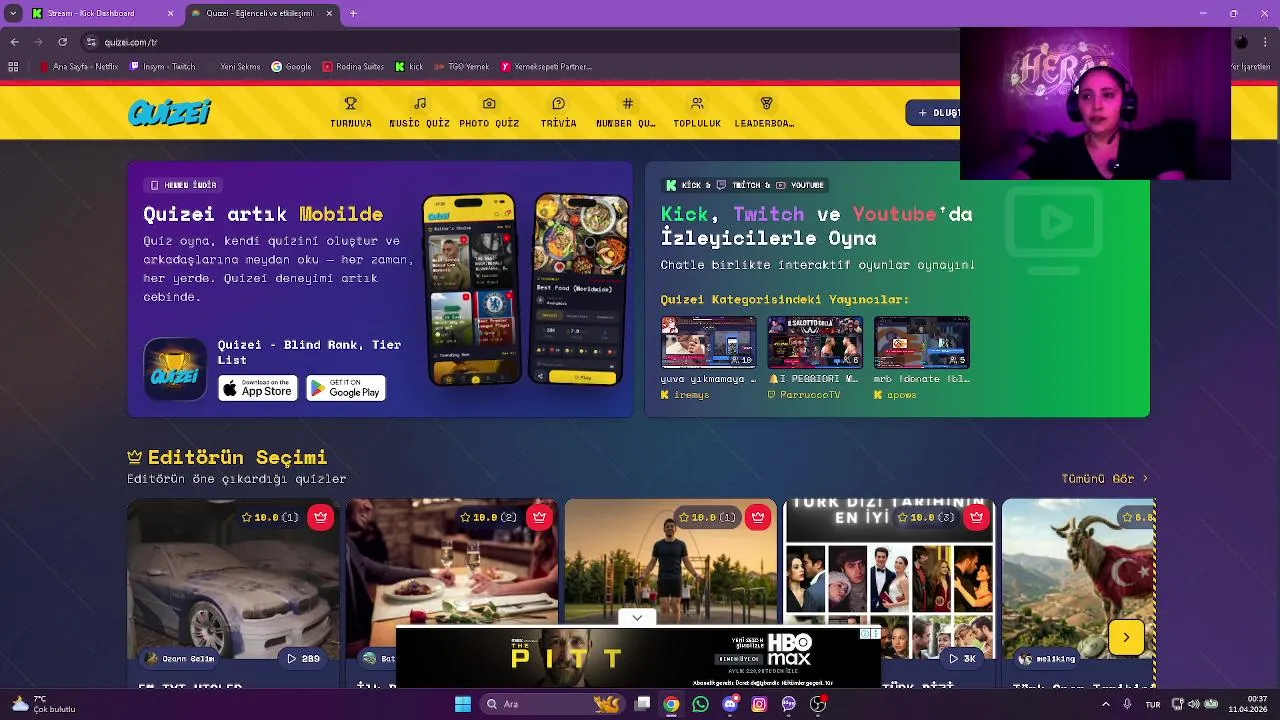Open OBS Studio from the taskbar

(x=818, y=704)
